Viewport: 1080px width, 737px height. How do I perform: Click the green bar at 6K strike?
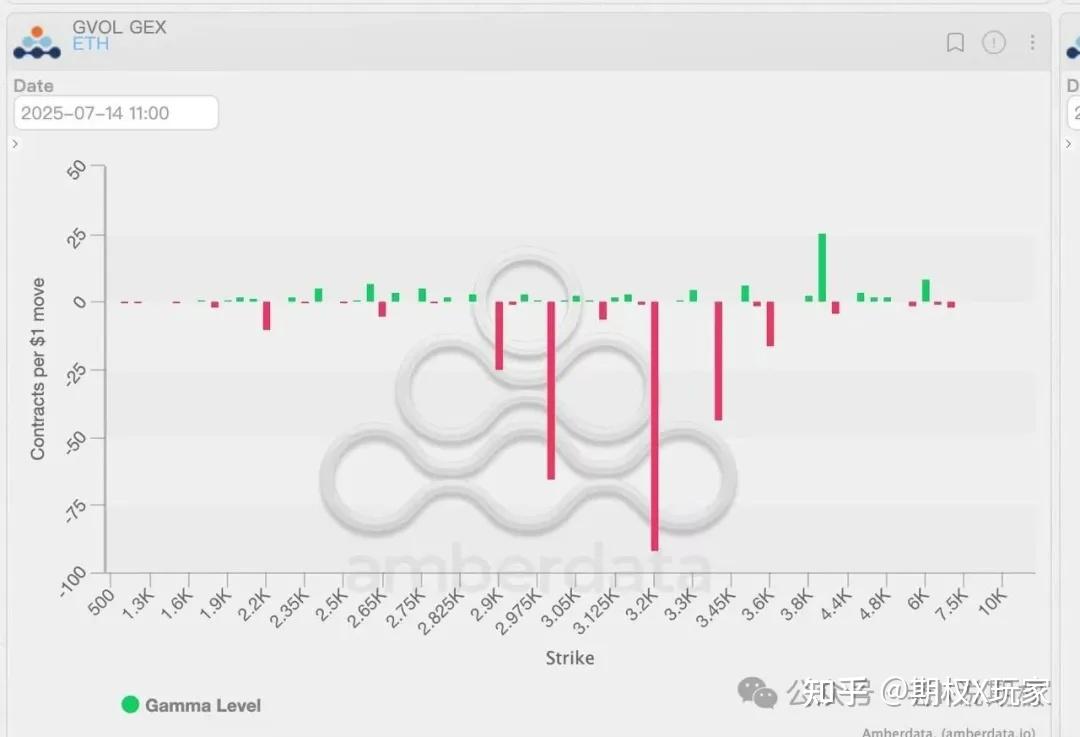pyautogui.click(x=926, y=290)
